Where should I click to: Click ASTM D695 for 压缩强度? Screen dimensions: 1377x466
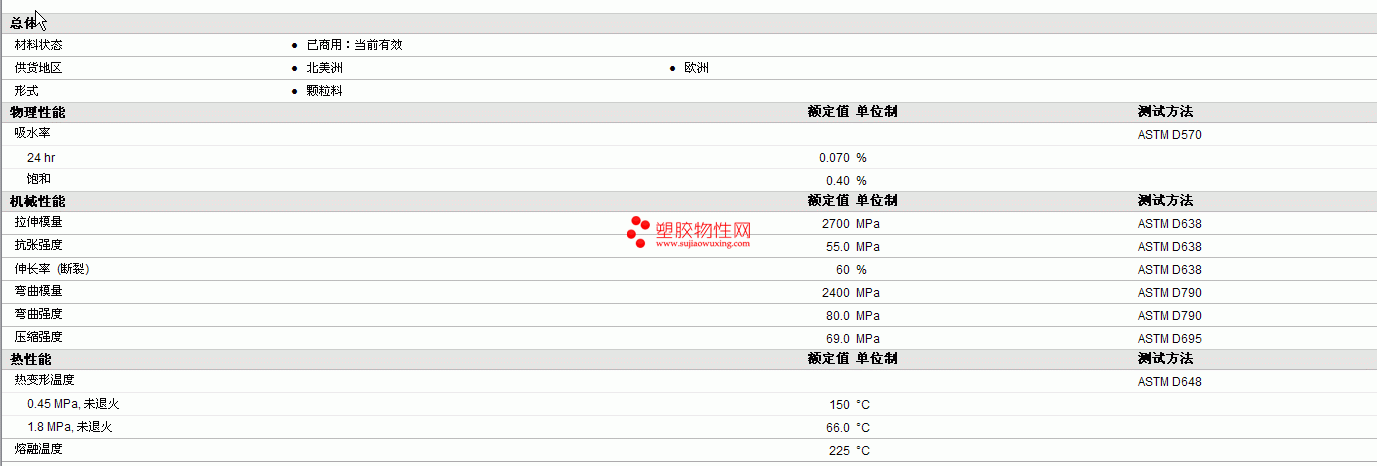1170,339
